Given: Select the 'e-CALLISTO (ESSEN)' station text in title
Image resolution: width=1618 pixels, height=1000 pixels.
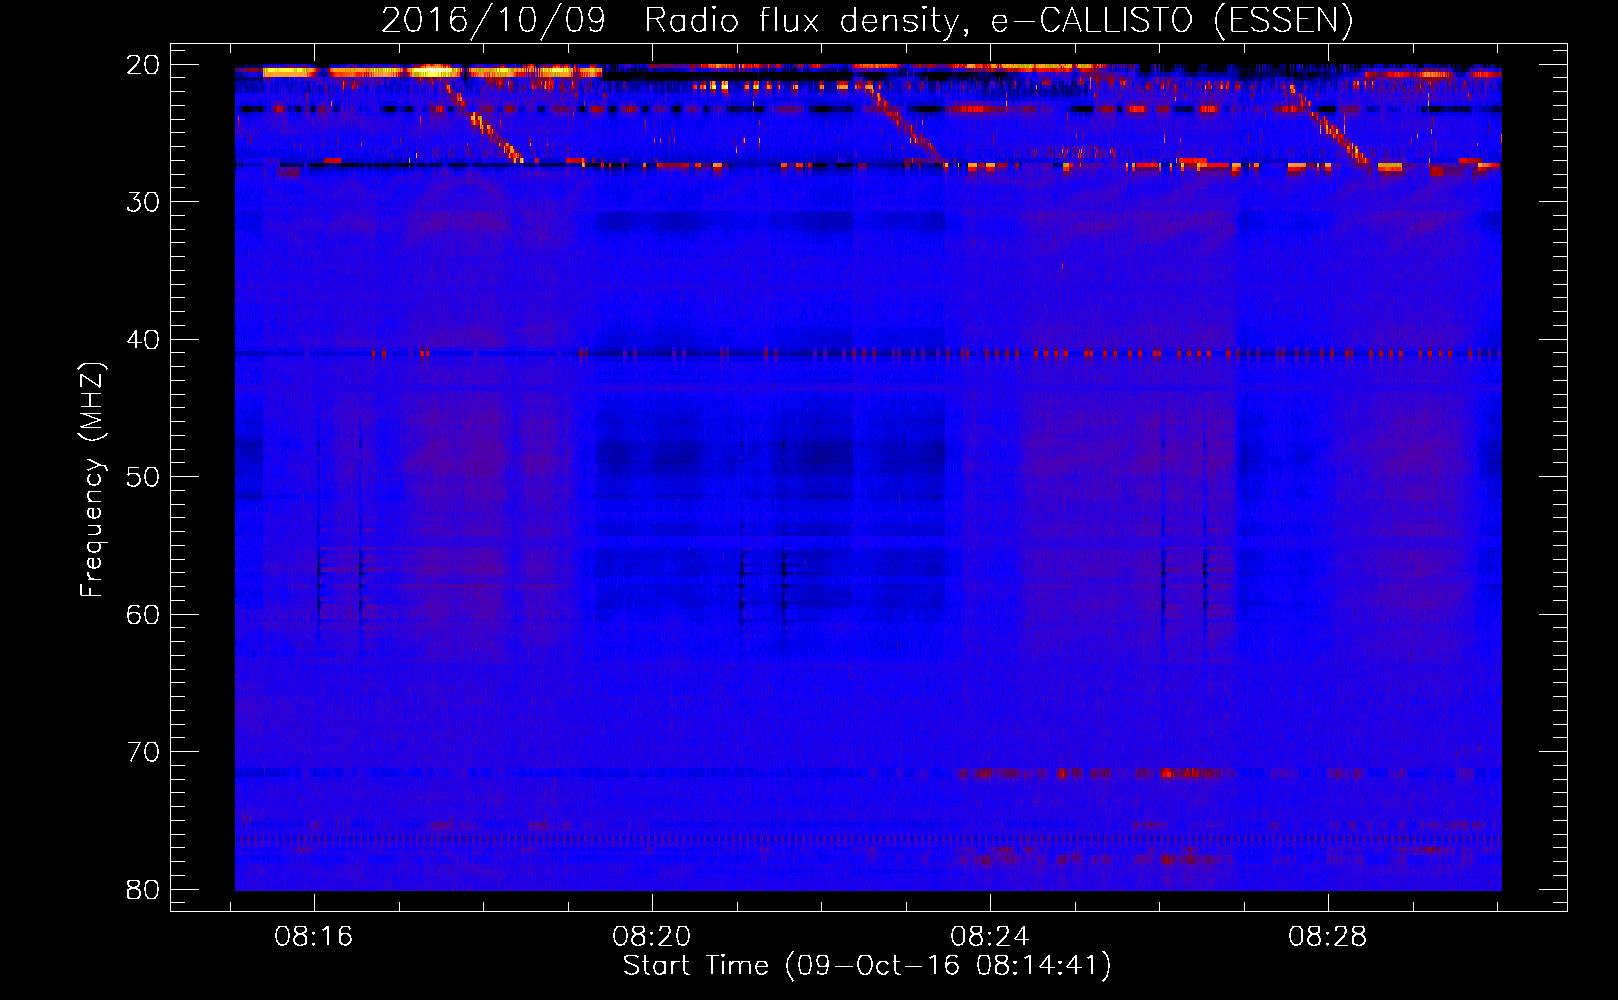Looking at the screenshot, I should (x=1171, y=21).
